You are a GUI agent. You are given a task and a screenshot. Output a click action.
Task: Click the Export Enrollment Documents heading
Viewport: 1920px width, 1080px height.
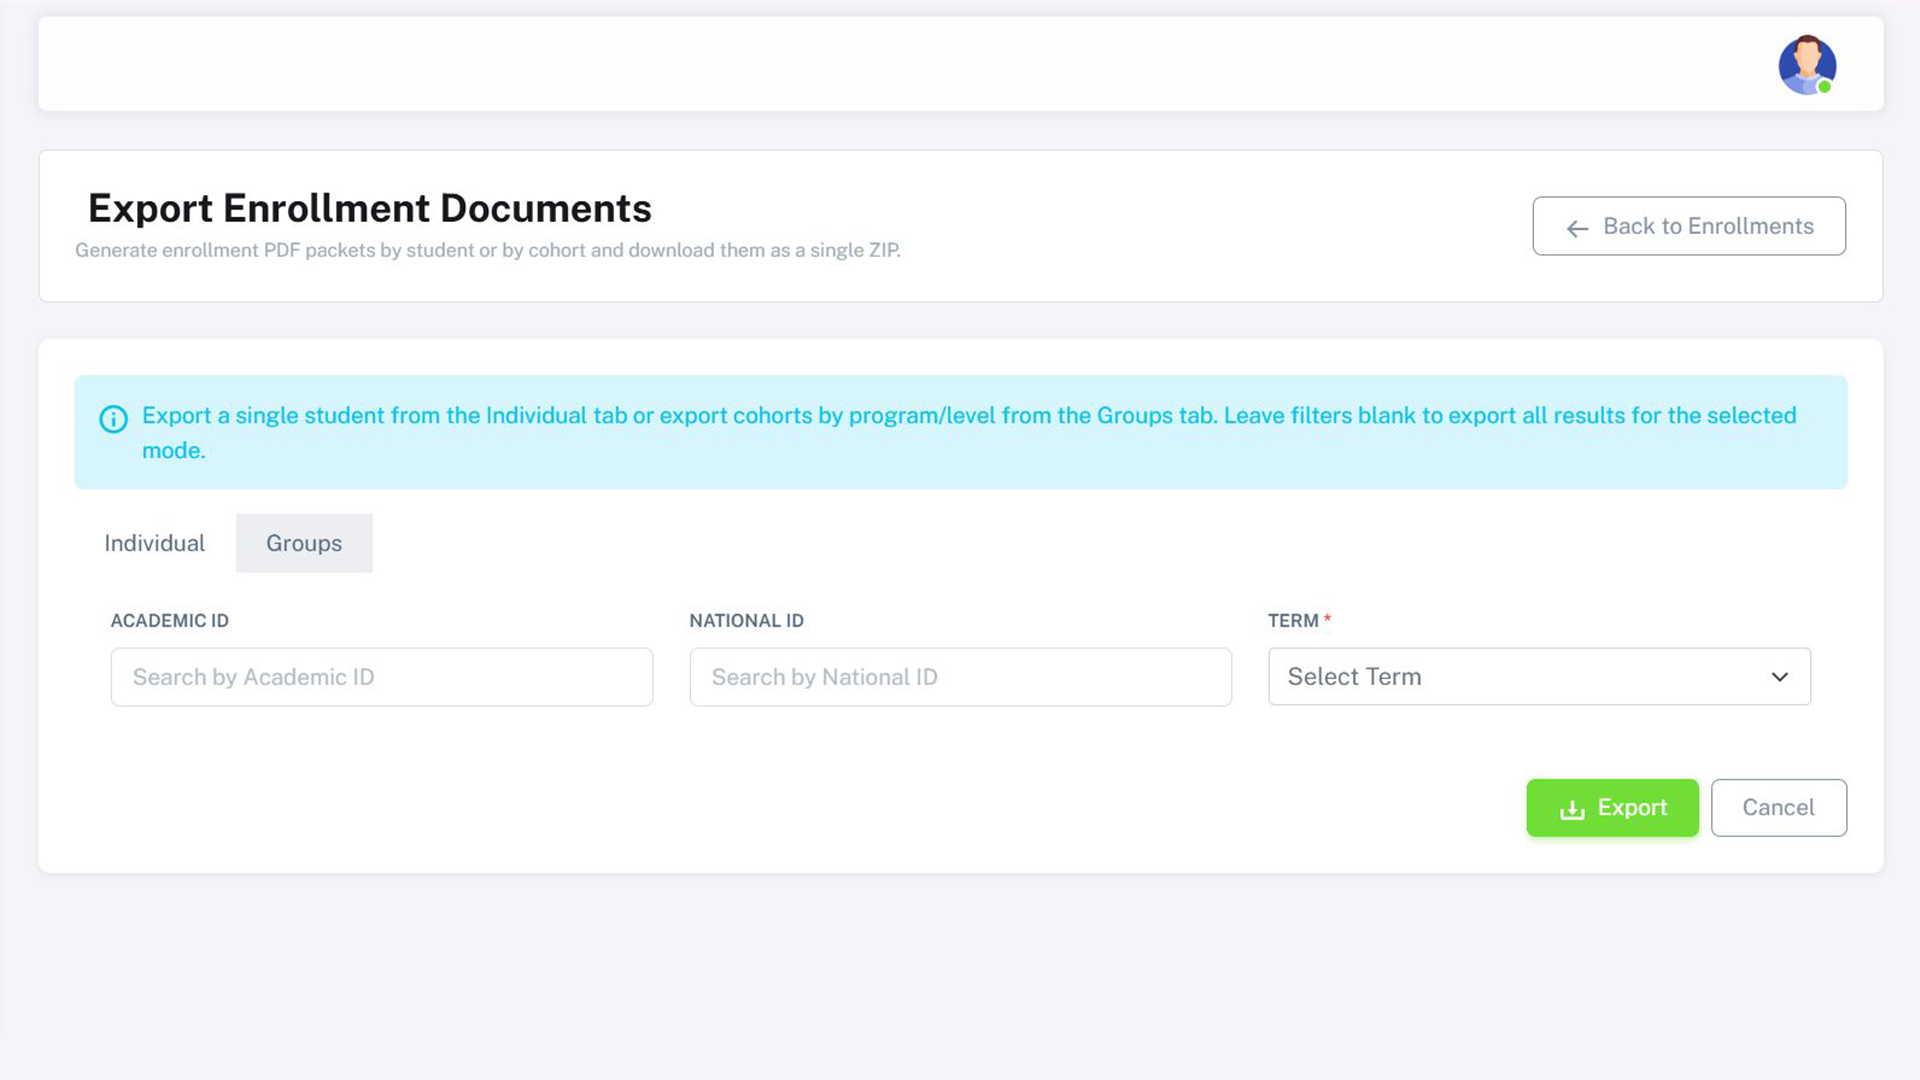coord(370,208)
